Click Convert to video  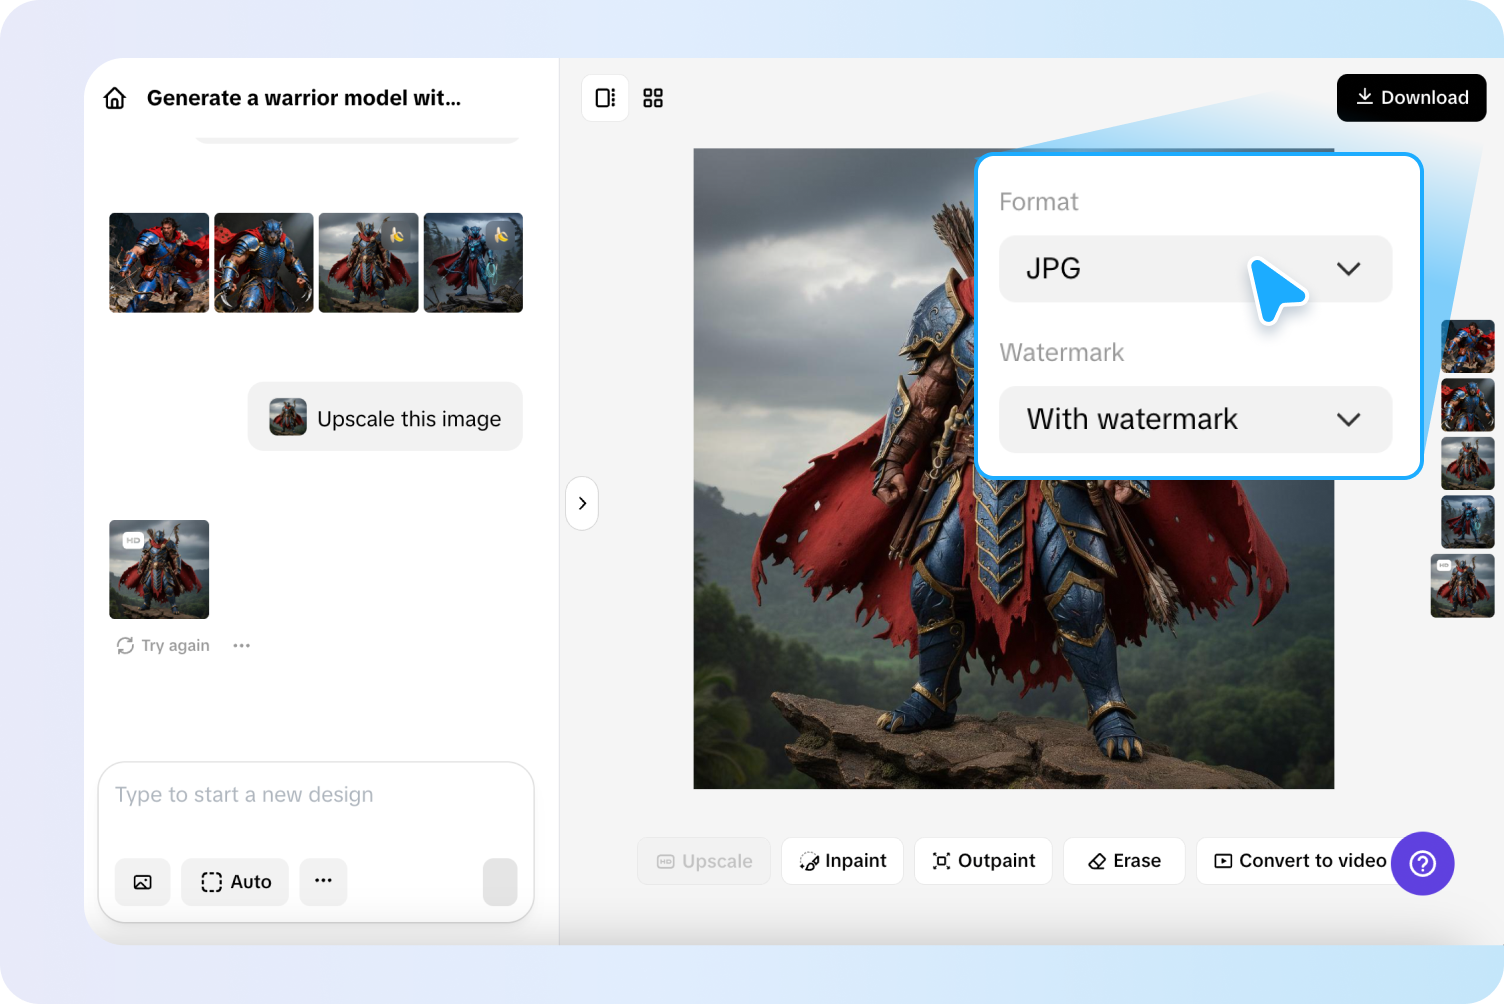(x=1299, y=861)
